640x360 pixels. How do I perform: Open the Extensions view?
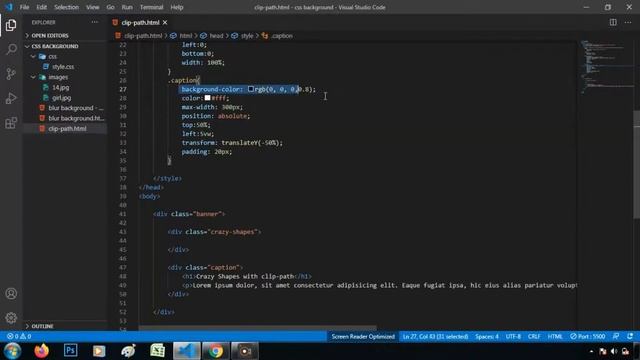pyautogui.click(x=11, y=122)
